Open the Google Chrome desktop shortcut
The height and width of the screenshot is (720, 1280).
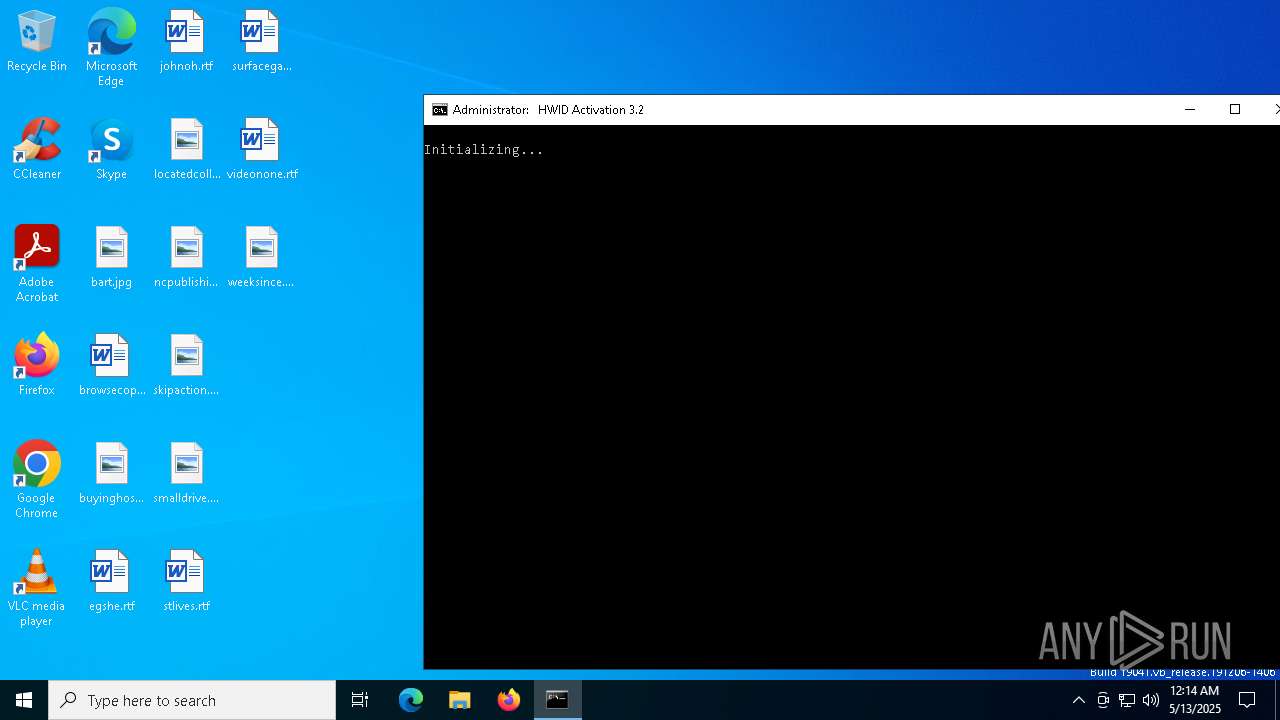pyautogui.click(x=36, y=480)
